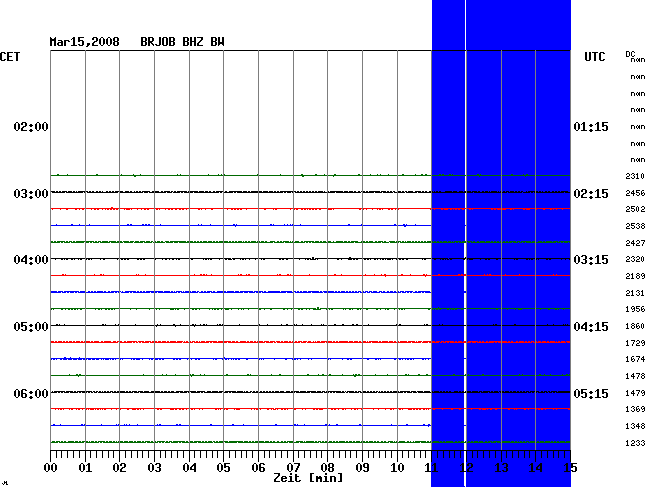This screenshot has width=650, height=494.
Task: Pick the DC value 1860
Action: pyautogui.click(x=635, y=326)
